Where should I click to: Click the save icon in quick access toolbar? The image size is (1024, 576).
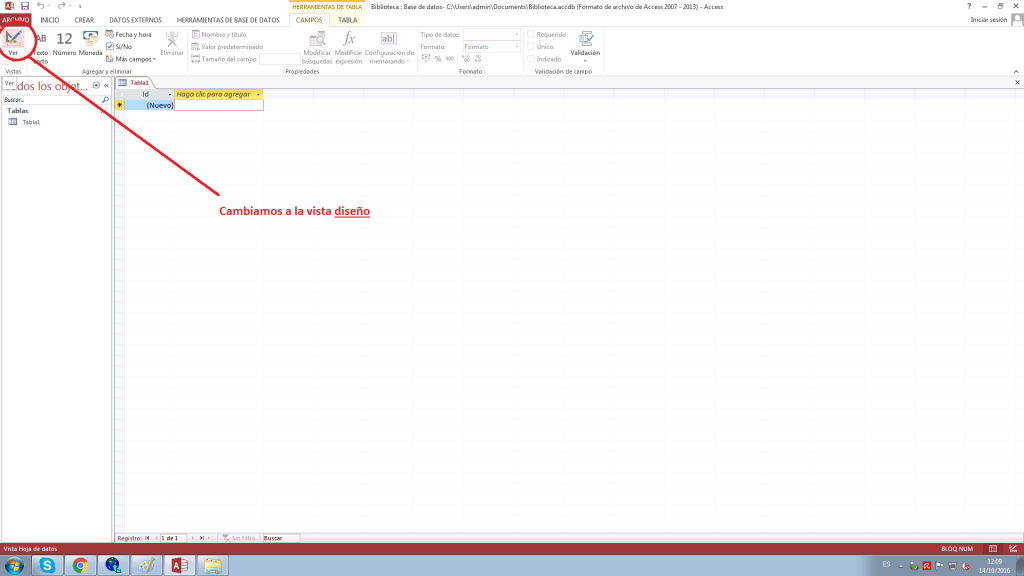coord(25,6)
